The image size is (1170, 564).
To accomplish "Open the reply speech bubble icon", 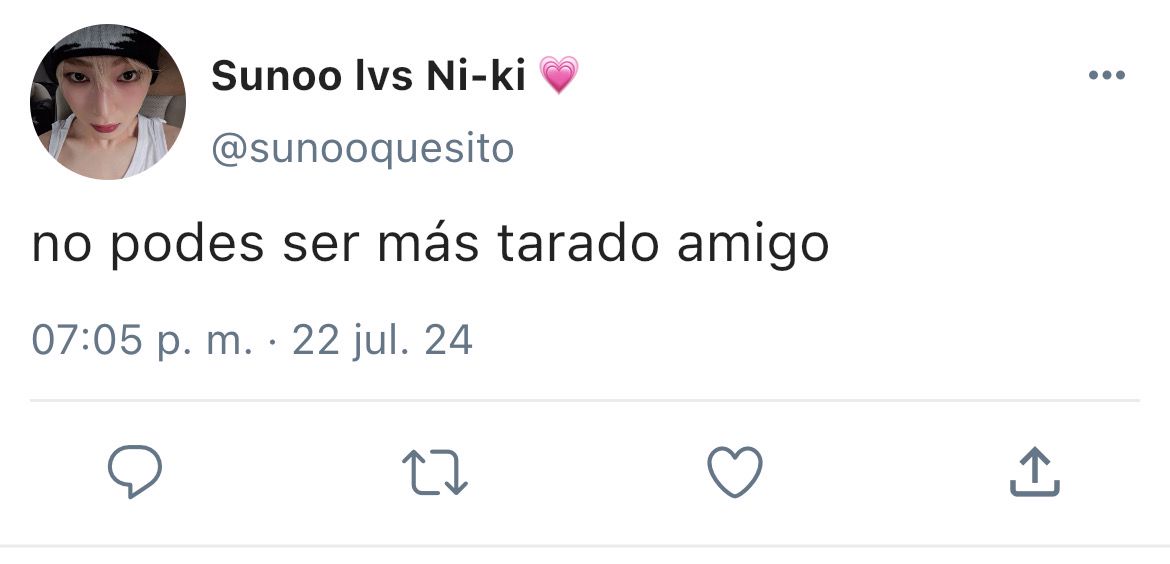I will click(134, 471).
